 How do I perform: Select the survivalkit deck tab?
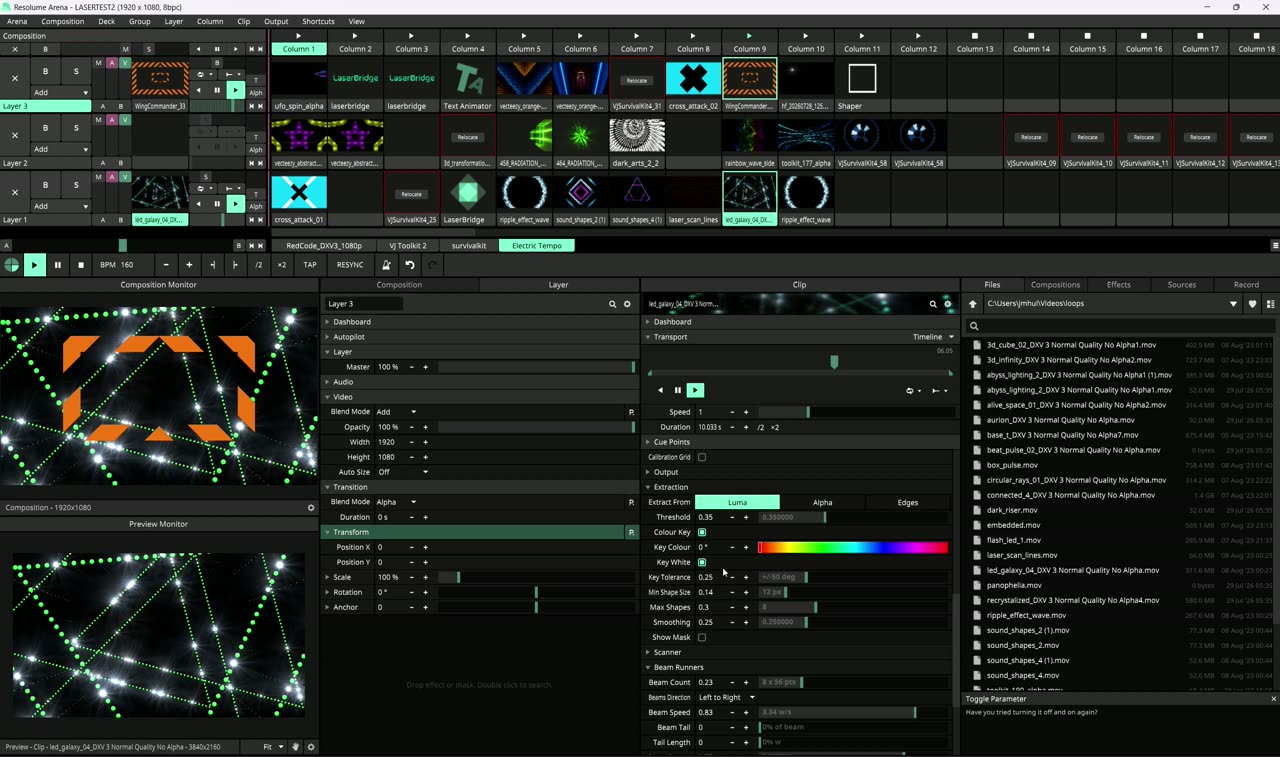[469, 245]
